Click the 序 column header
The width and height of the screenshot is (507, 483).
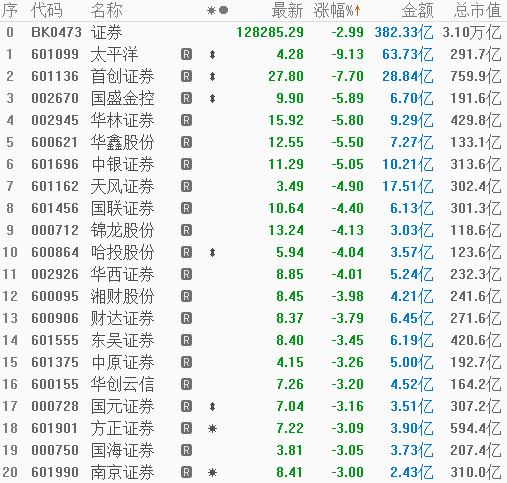[9, 10]
